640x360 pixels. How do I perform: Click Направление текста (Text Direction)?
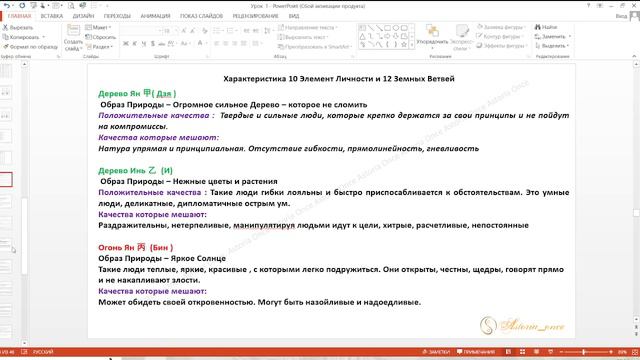pyautogui.click(x=308, y=27)
